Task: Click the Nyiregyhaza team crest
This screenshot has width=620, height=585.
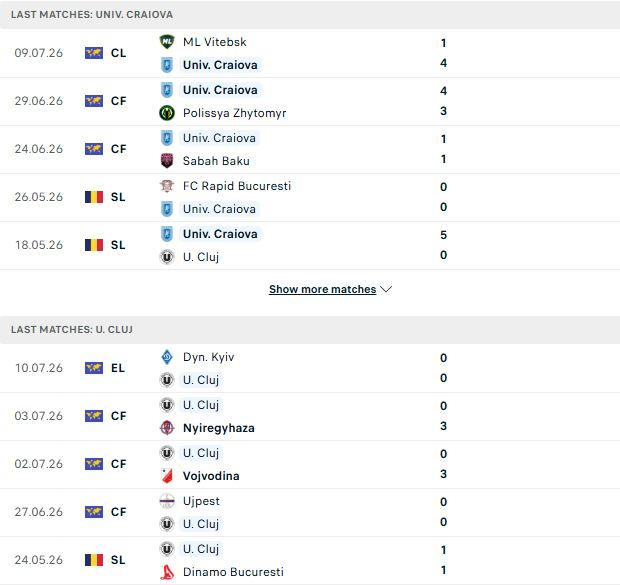Action: (167, 428)
